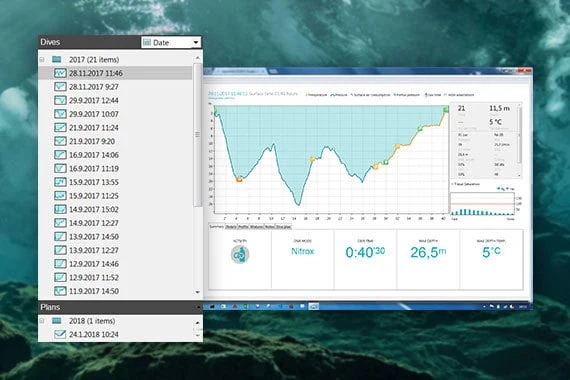Click the profile icon of dive 14.9.2017 15:02
Image resolution: width=570 pixels, height=380 pixels.
coord(60,209)
